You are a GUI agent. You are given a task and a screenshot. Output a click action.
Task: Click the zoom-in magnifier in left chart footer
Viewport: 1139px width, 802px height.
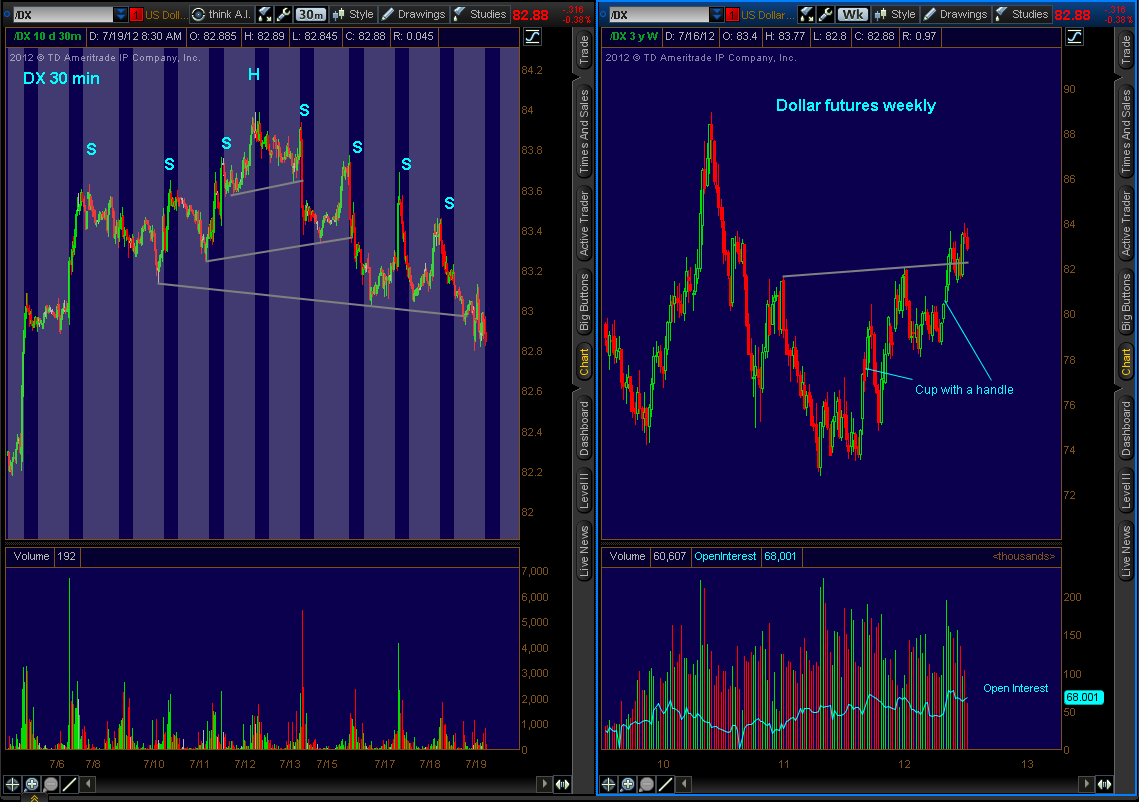31,785
